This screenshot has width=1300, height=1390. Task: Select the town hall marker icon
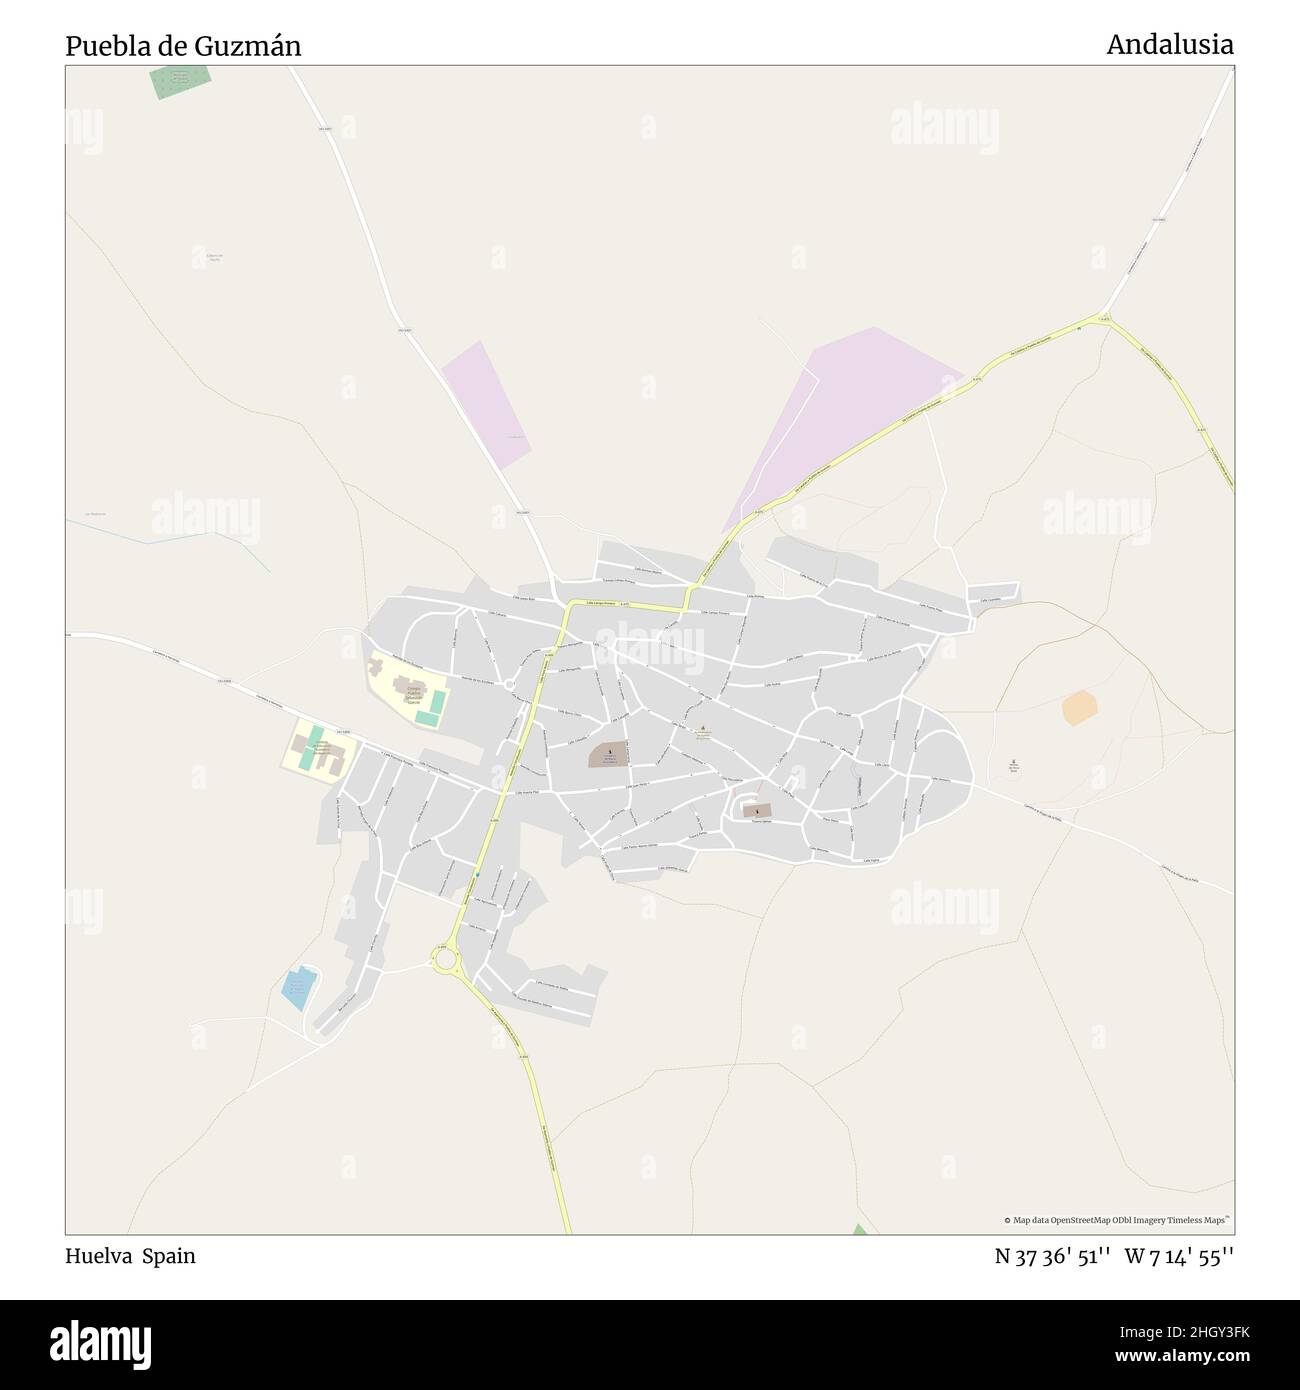(703, 728)
